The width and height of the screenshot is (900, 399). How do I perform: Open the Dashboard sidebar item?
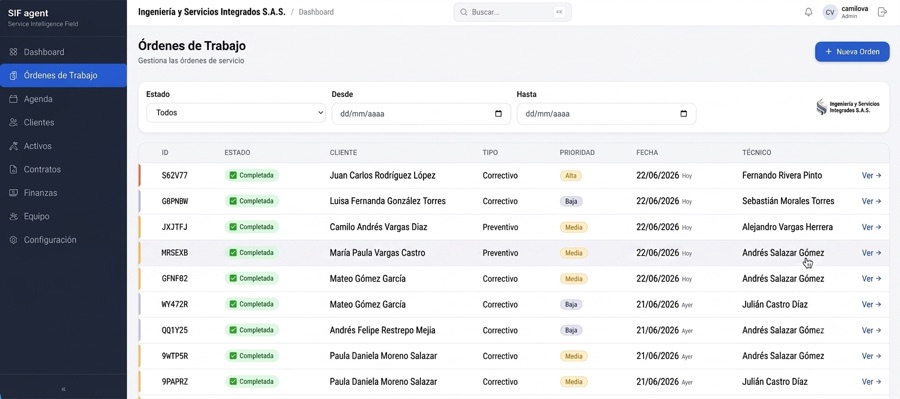(x=63, y=52)
